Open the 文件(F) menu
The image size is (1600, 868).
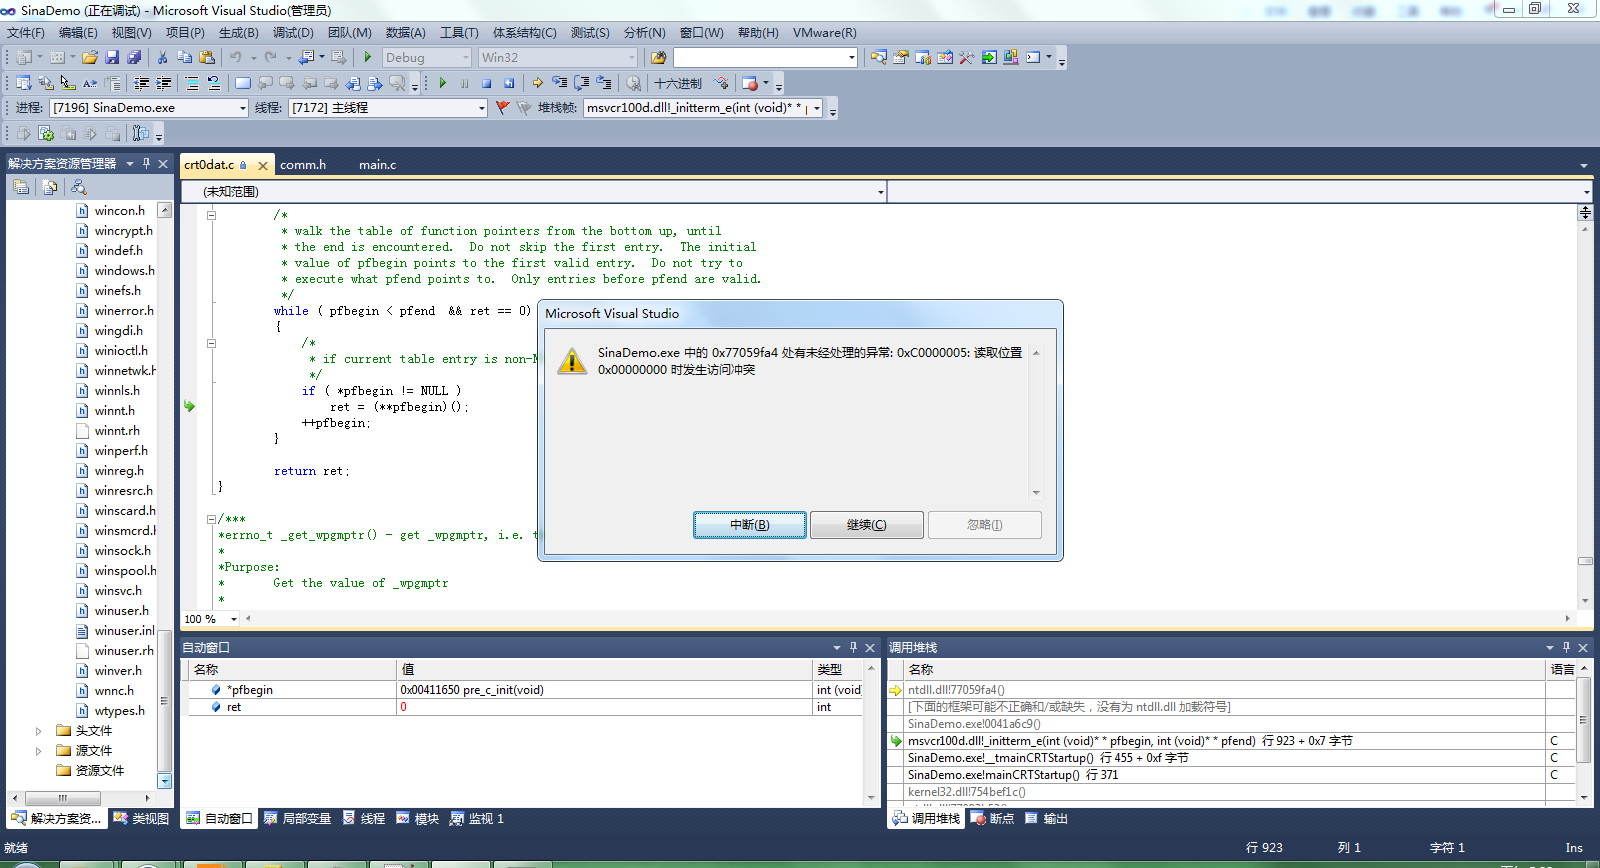coord(26,33)
